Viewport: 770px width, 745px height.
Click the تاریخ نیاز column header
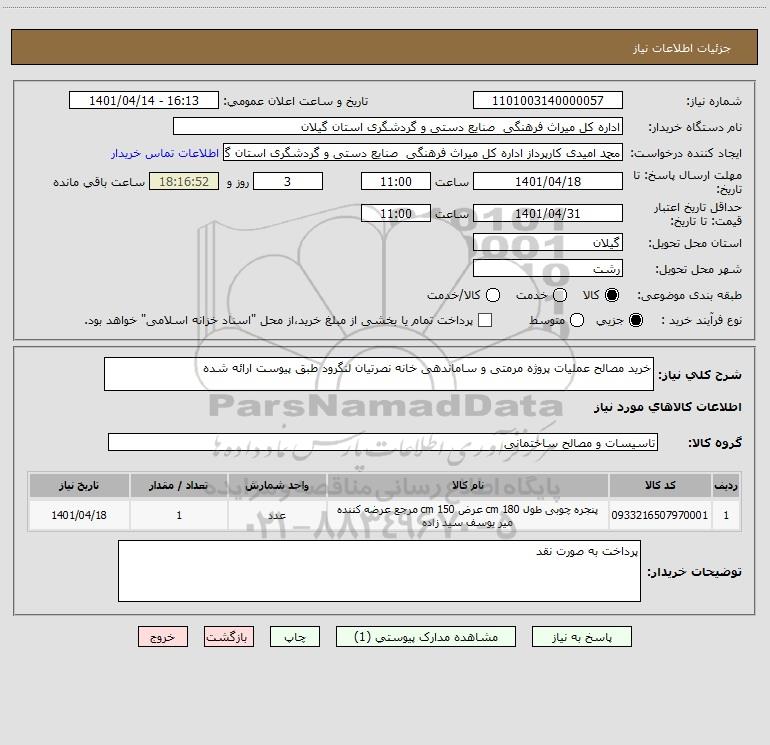point(79,485)
